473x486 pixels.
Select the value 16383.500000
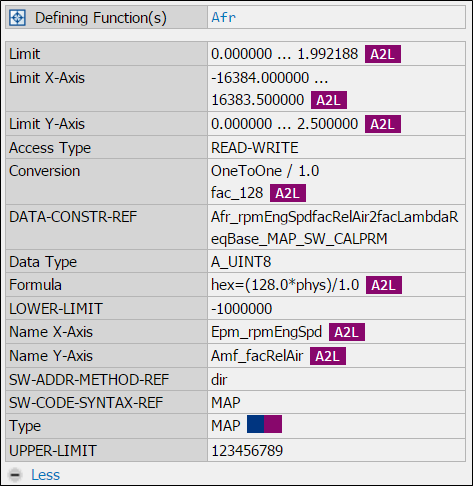[x=258, y=100]
